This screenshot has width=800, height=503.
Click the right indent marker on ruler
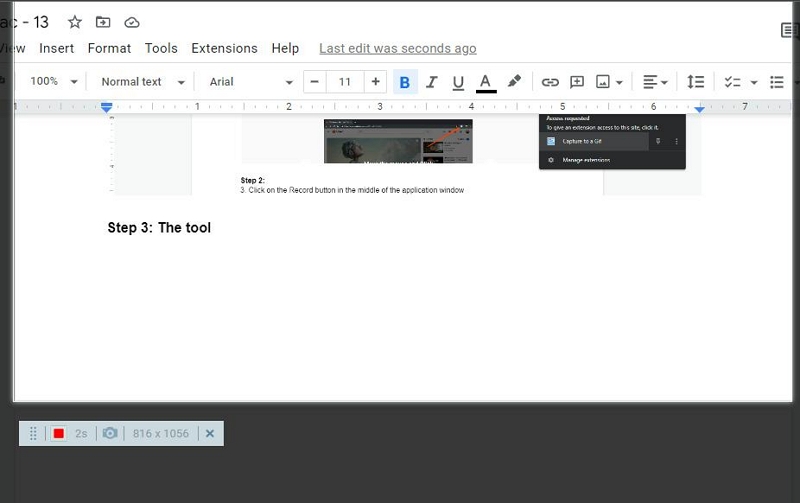(700, 109)
